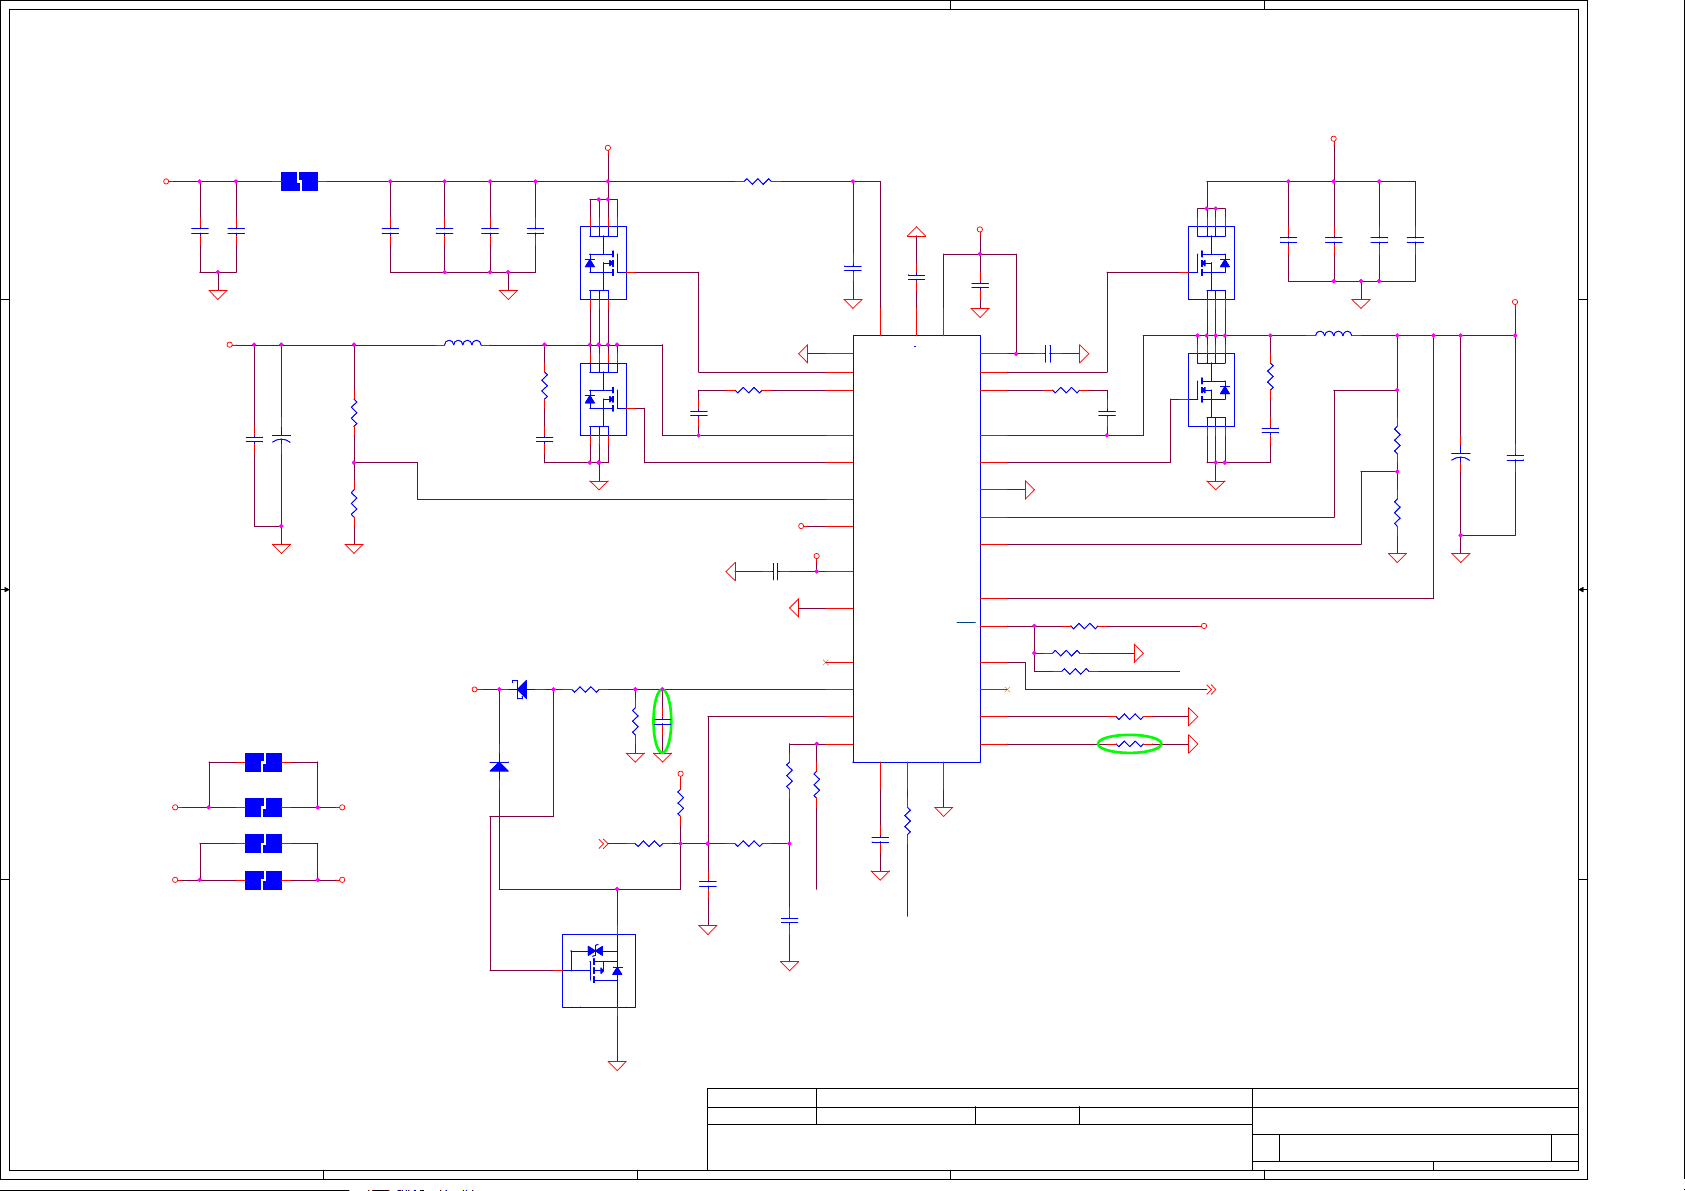Click the left inductor coil symbol
The image size is (1685, 1191).
tap(462, 343)
